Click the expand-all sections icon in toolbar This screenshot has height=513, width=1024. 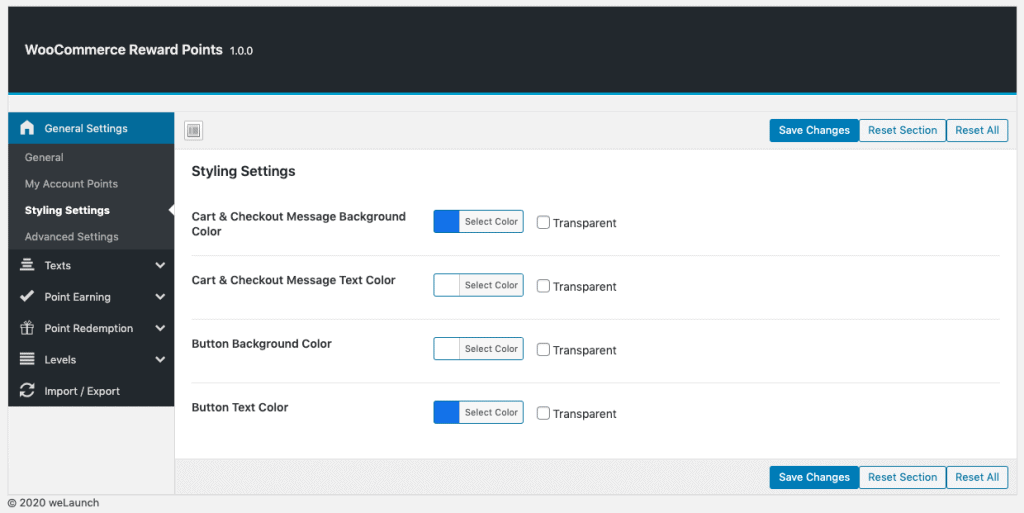tap(193, 131)
